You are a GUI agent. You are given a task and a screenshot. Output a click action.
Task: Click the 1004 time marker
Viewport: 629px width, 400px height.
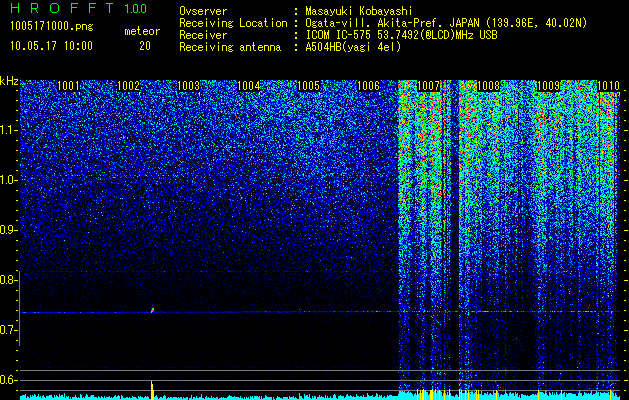[x=249, y=86]
